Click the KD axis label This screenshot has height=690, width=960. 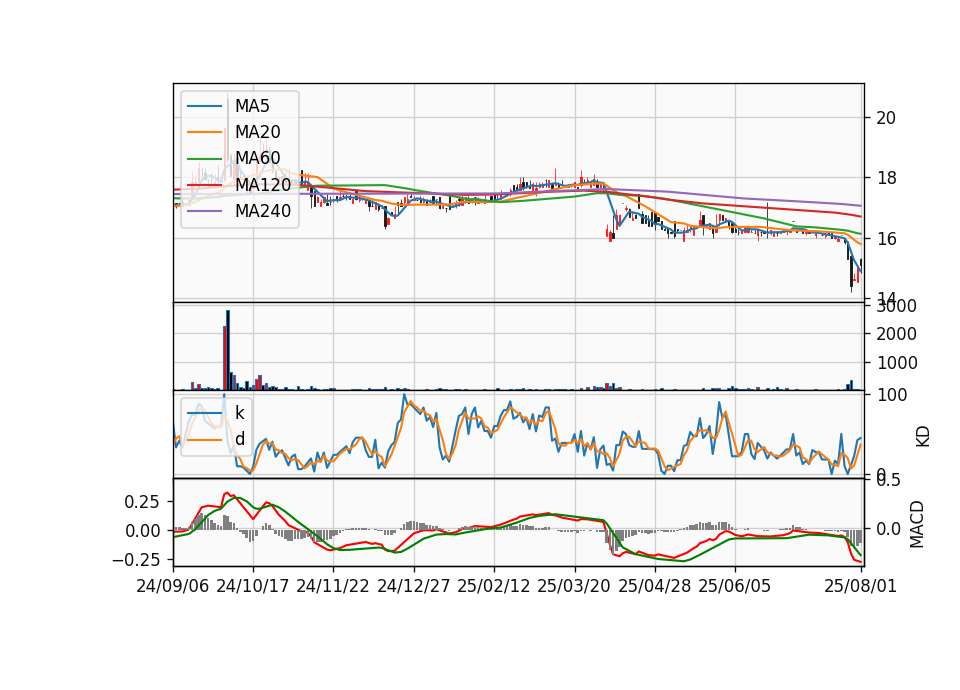[923, 437]
